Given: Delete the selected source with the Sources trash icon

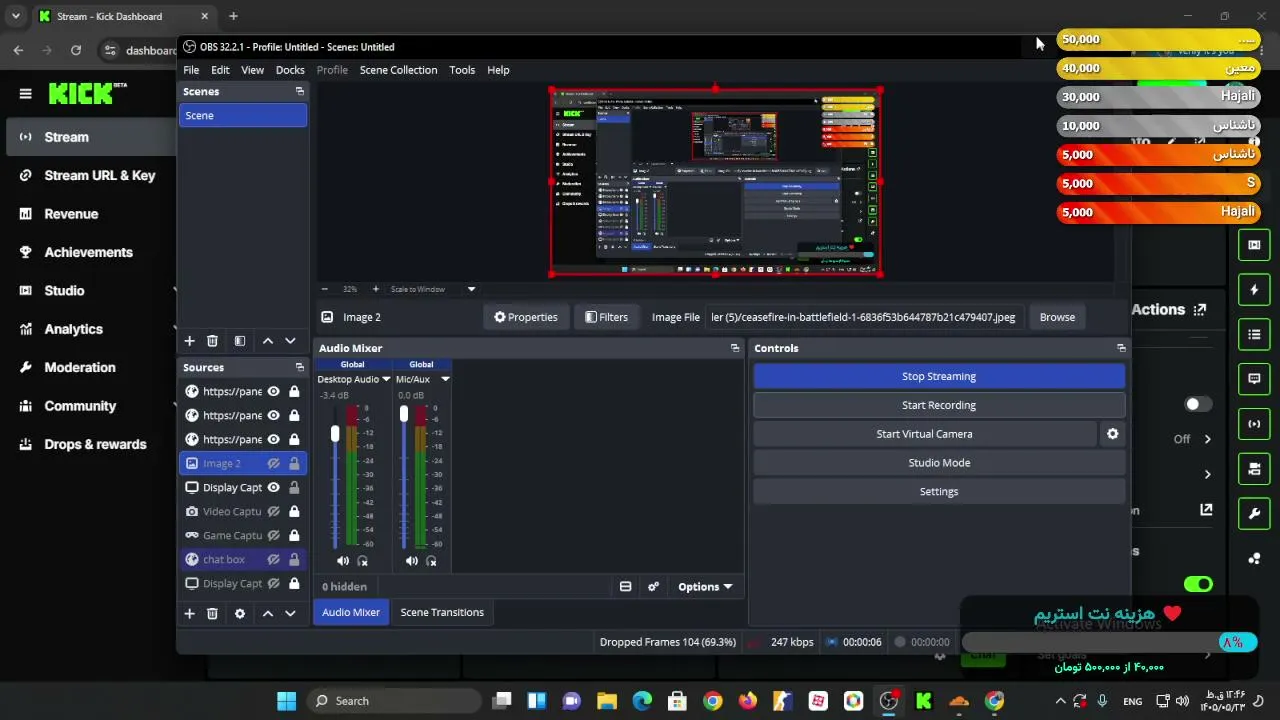Looking at the screenshot, I should pyautogui.click(x=212, y=613).
